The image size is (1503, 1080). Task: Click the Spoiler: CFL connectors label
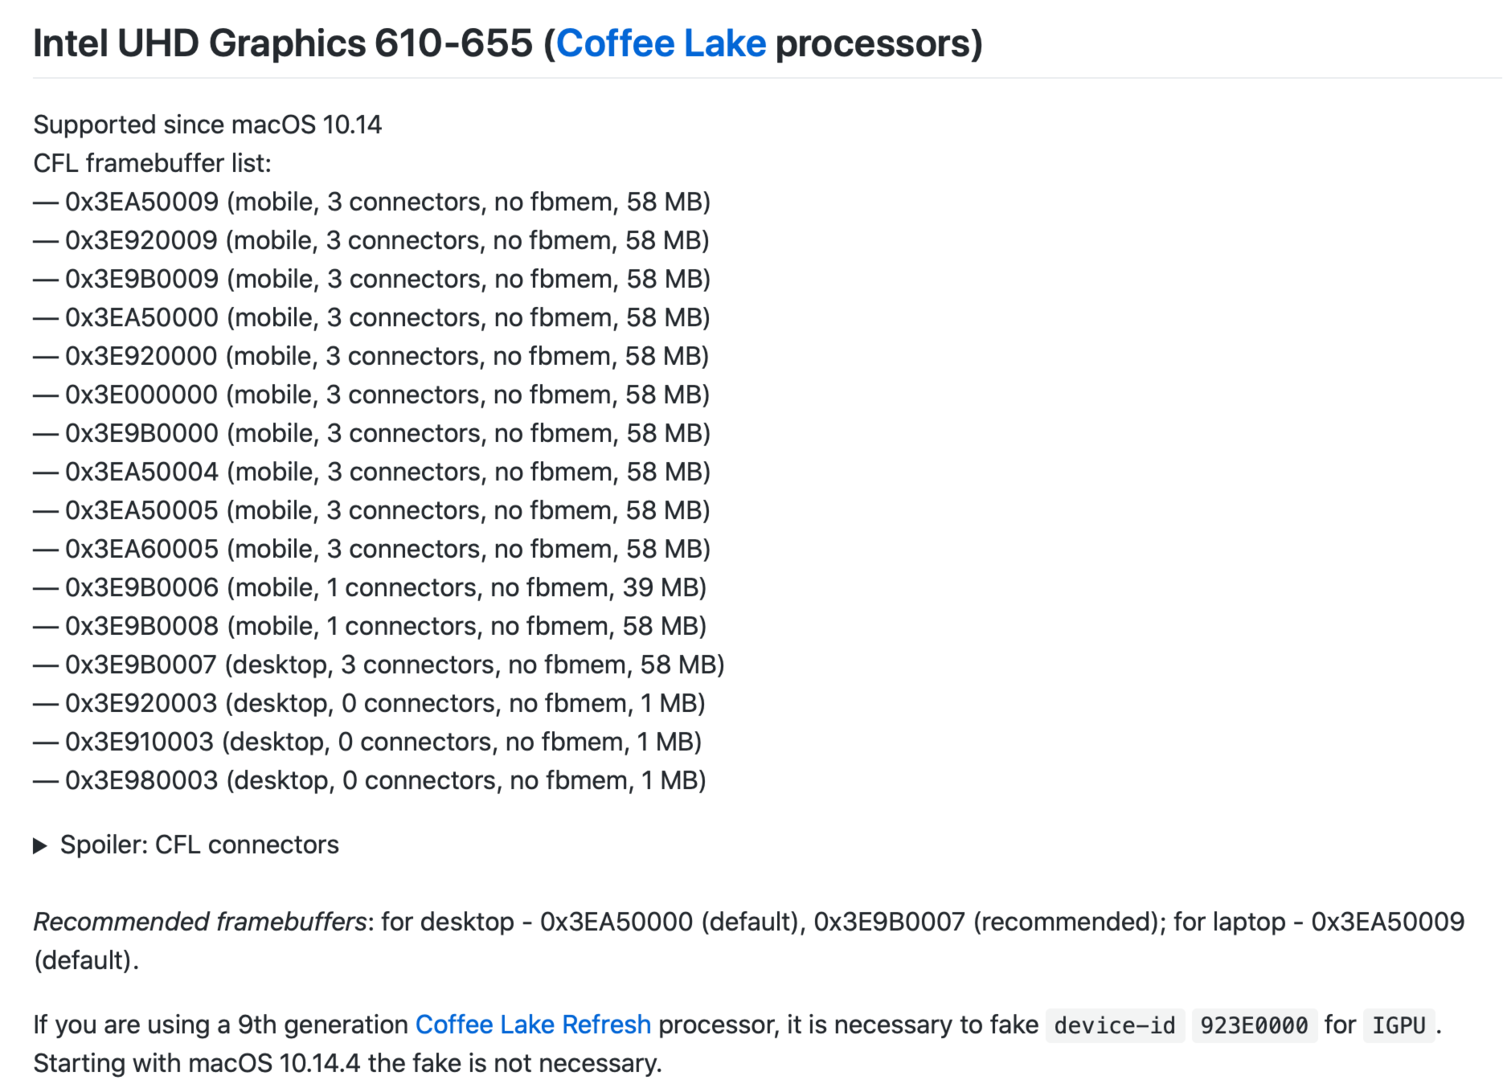(x=199, y=845)
